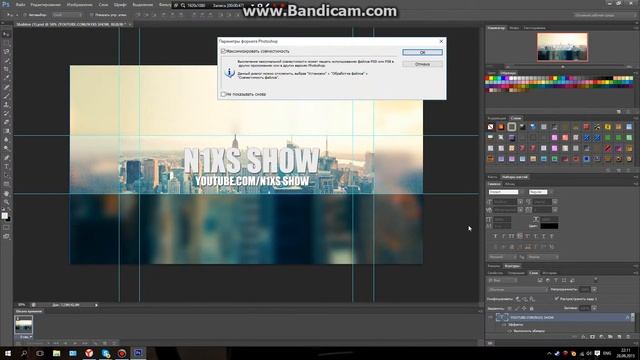Select the Magic Wand tool
The image size is (640, 360).
point(6,60)
